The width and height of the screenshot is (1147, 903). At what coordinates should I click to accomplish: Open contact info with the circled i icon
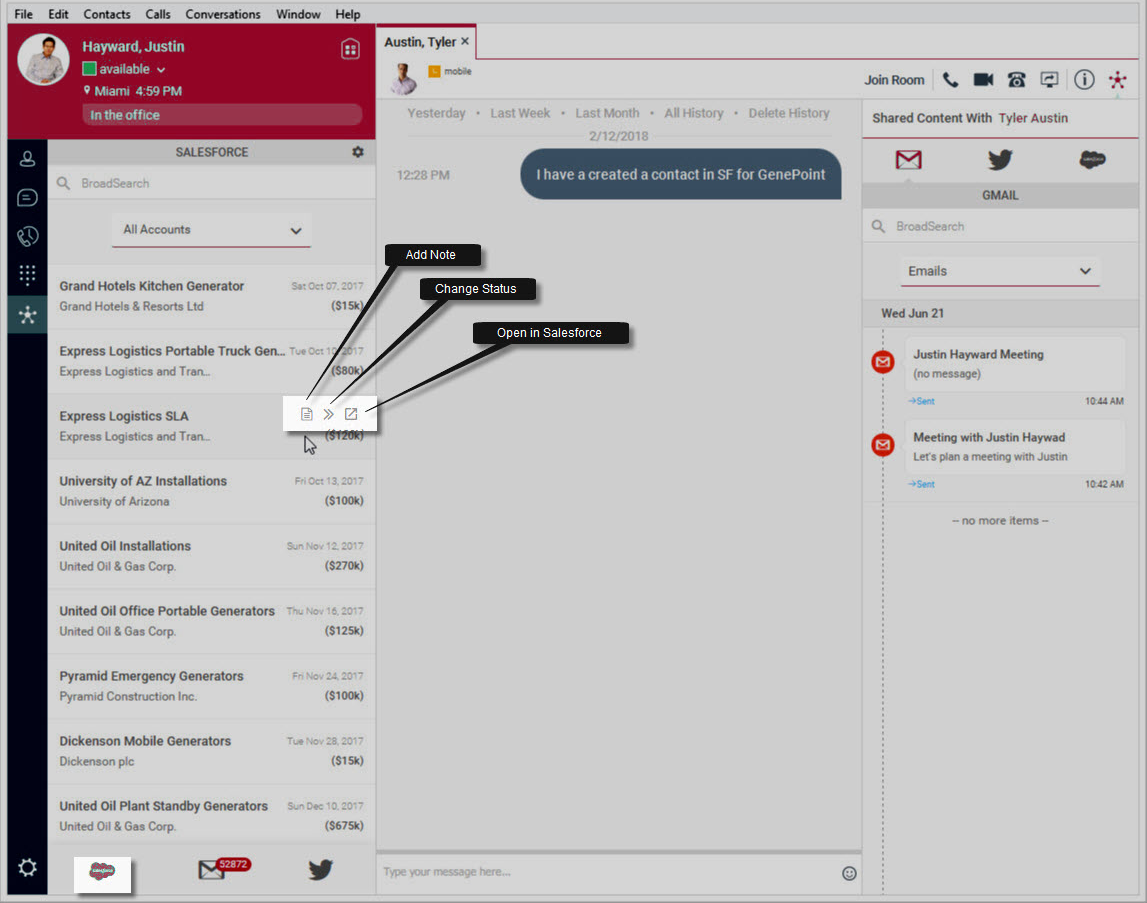[x=1084, y=80]
